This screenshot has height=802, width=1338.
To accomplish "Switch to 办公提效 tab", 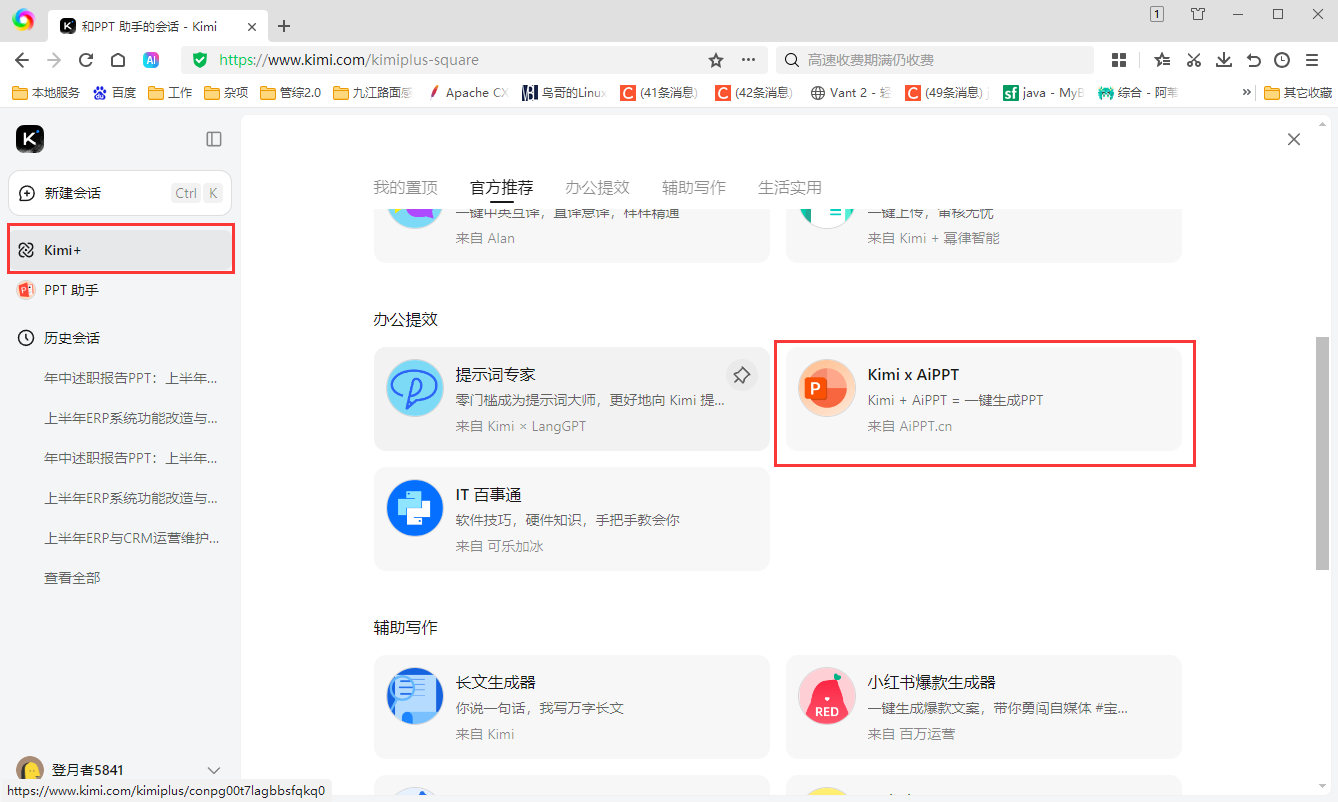I will [x=598, y=187].
